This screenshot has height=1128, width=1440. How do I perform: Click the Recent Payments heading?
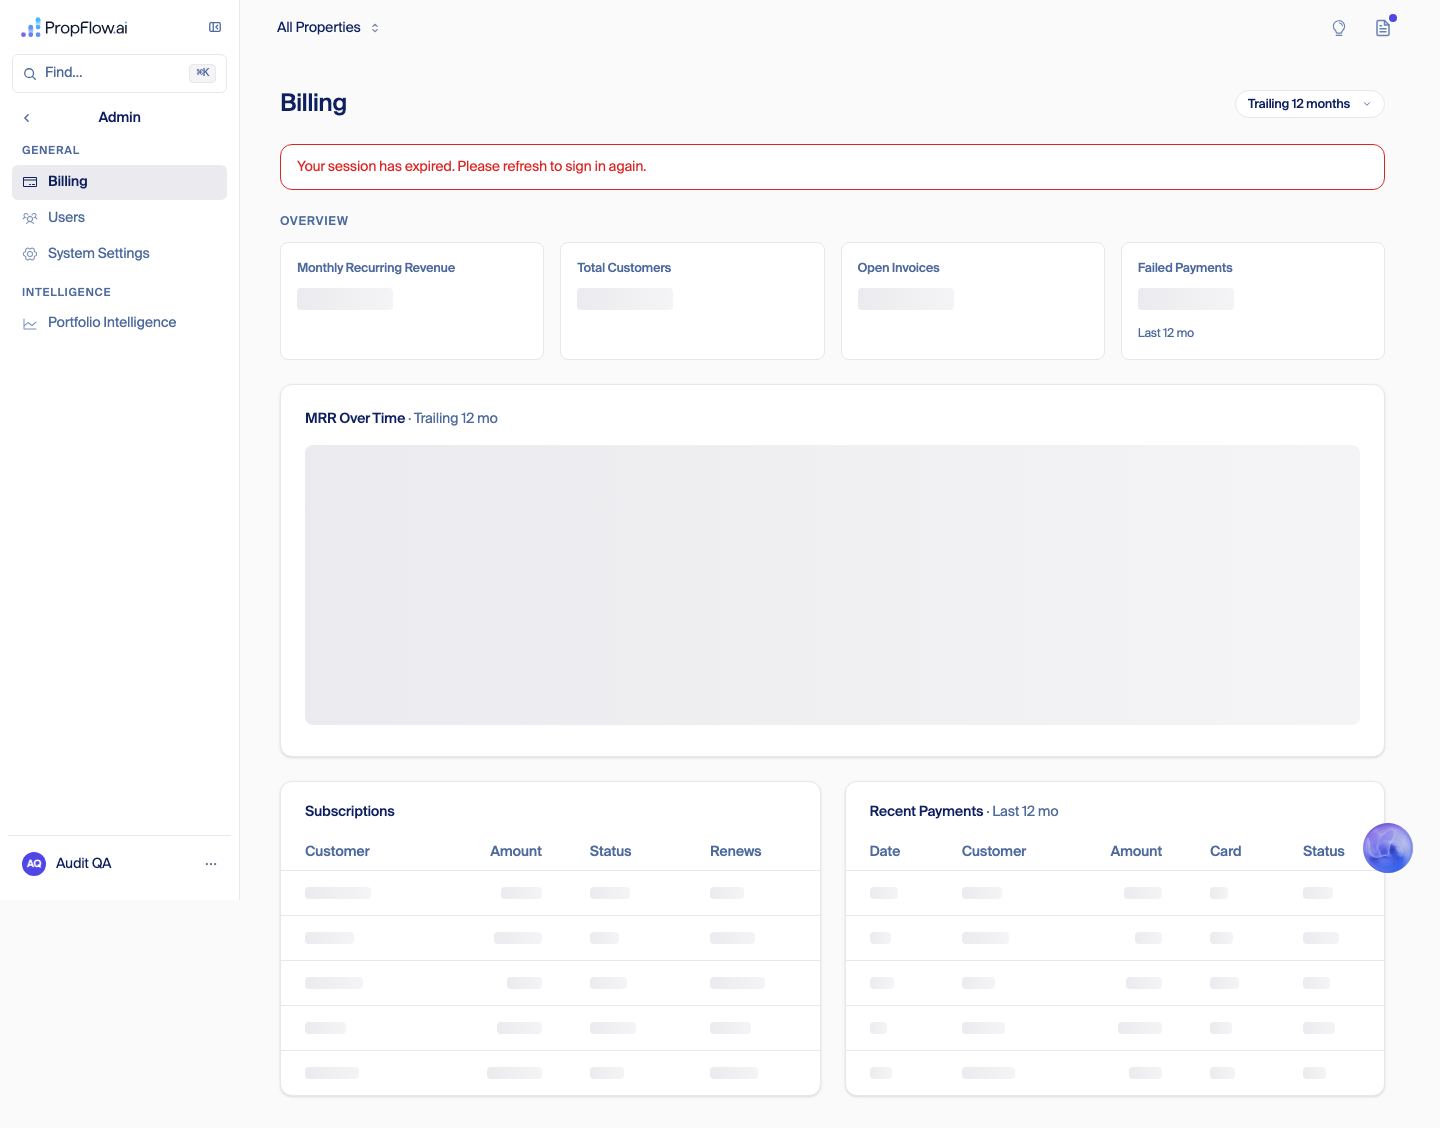pos(926,812)
